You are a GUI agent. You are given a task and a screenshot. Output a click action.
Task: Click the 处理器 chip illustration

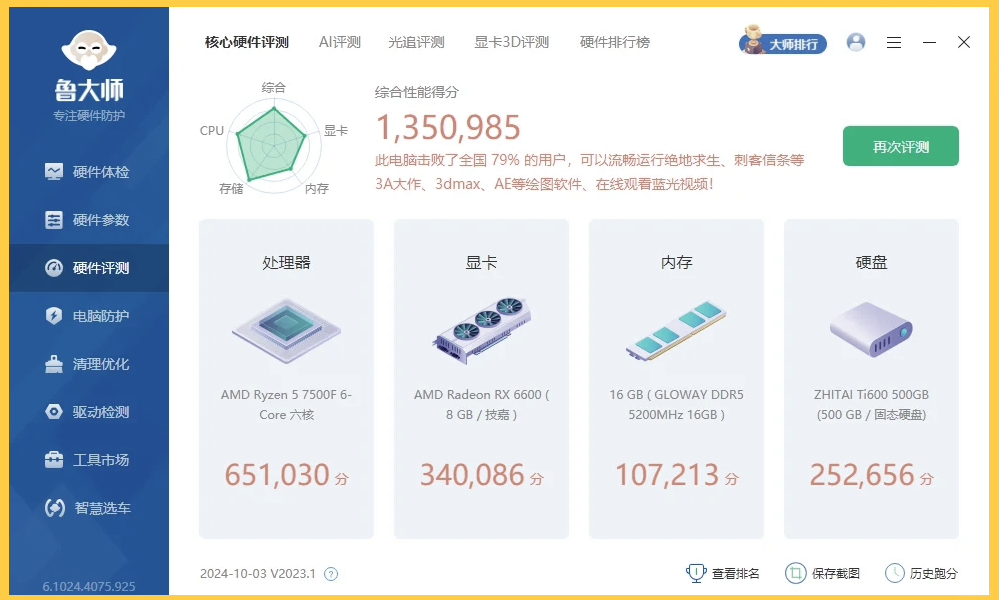[286, 331]
